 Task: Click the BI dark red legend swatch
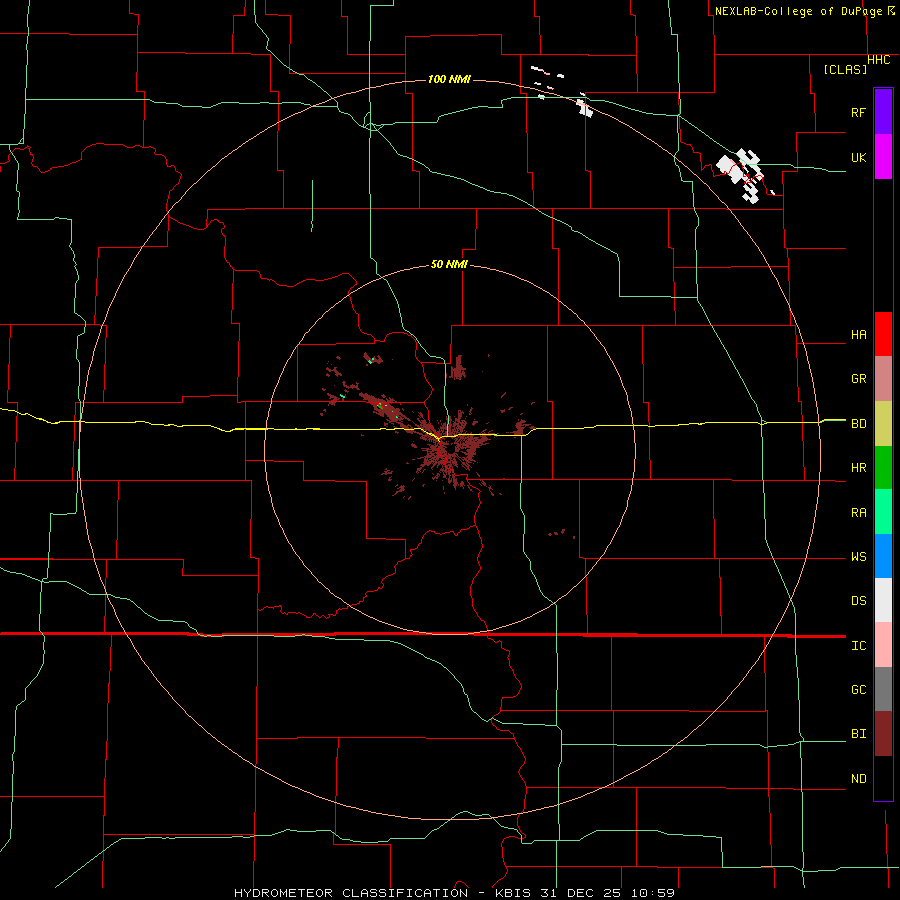[883, 734]
